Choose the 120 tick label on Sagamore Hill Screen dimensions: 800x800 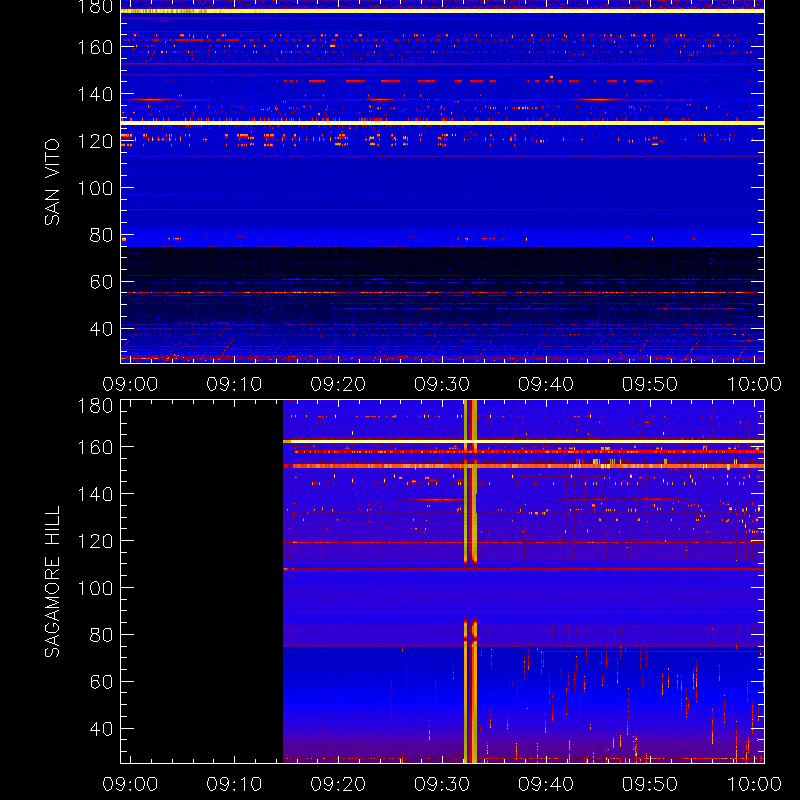click(95, 541)
